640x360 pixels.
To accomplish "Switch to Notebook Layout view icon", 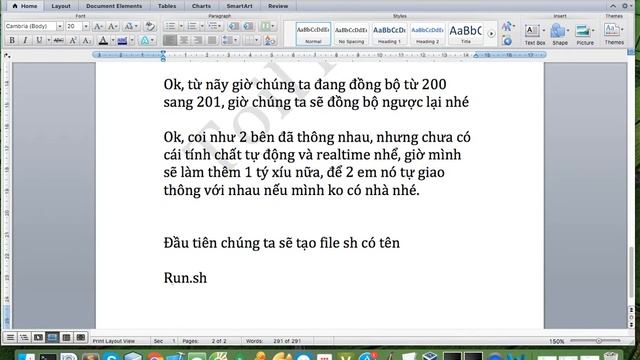I will coord(66,337).
